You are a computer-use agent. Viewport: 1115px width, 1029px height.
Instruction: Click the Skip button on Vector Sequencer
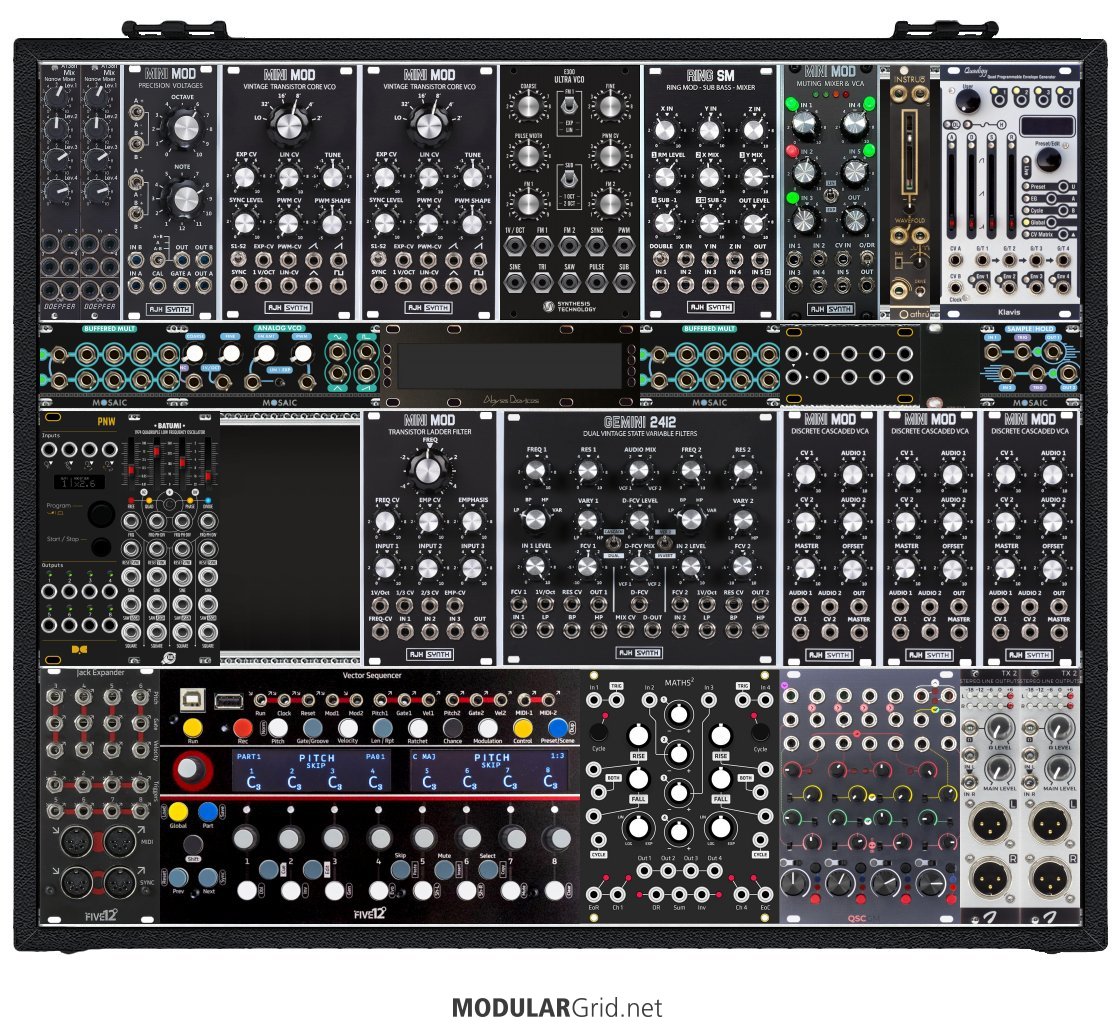[400, 868]
